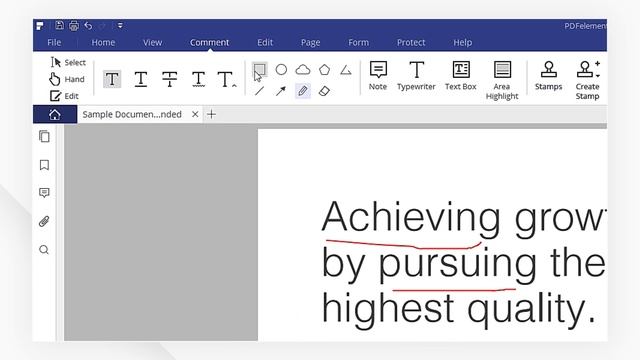This screenshot has width=640, height=360.
Task: Open the File menu
Action: [54, 42]
